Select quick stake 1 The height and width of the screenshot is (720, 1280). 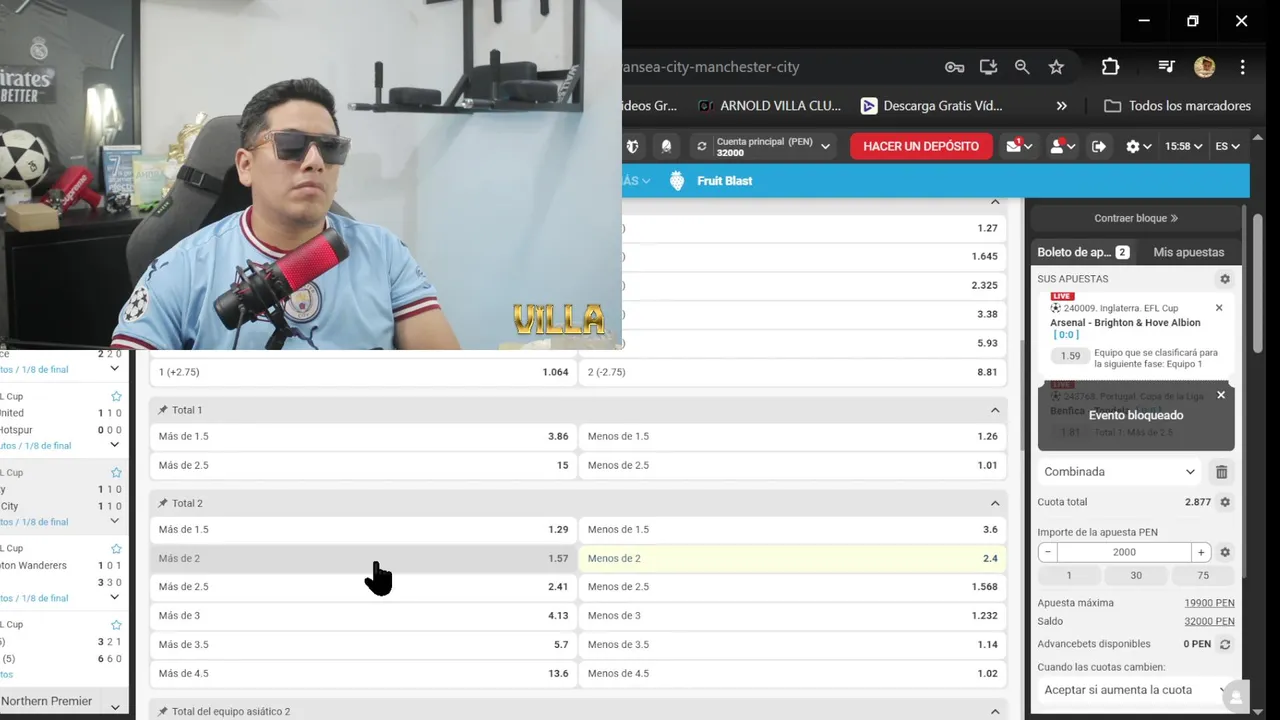click(x=1069, y=575)
